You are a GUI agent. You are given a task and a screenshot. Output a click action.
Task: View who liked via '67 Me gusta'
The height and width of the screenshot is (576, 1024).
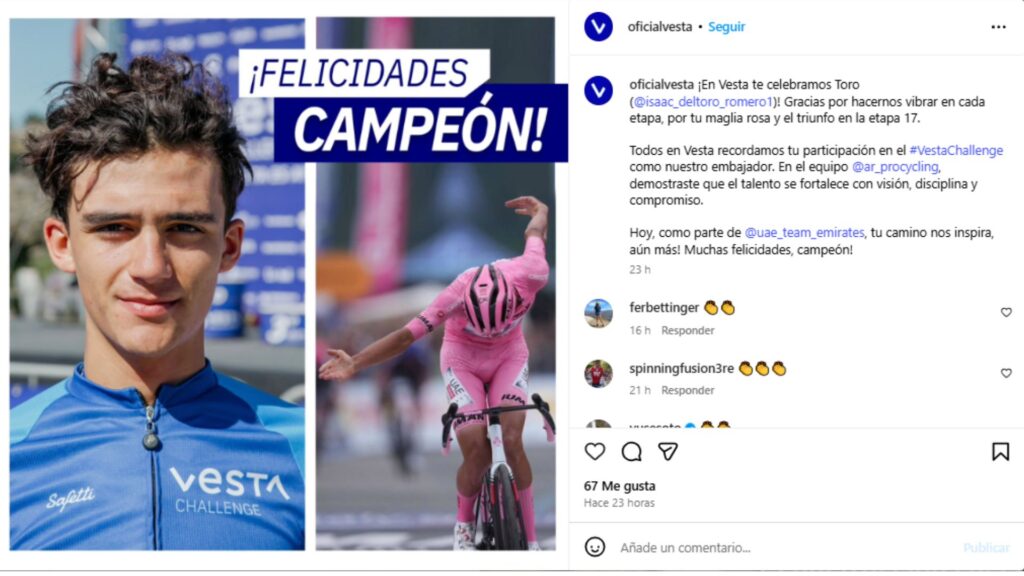[x=619, y=486]
